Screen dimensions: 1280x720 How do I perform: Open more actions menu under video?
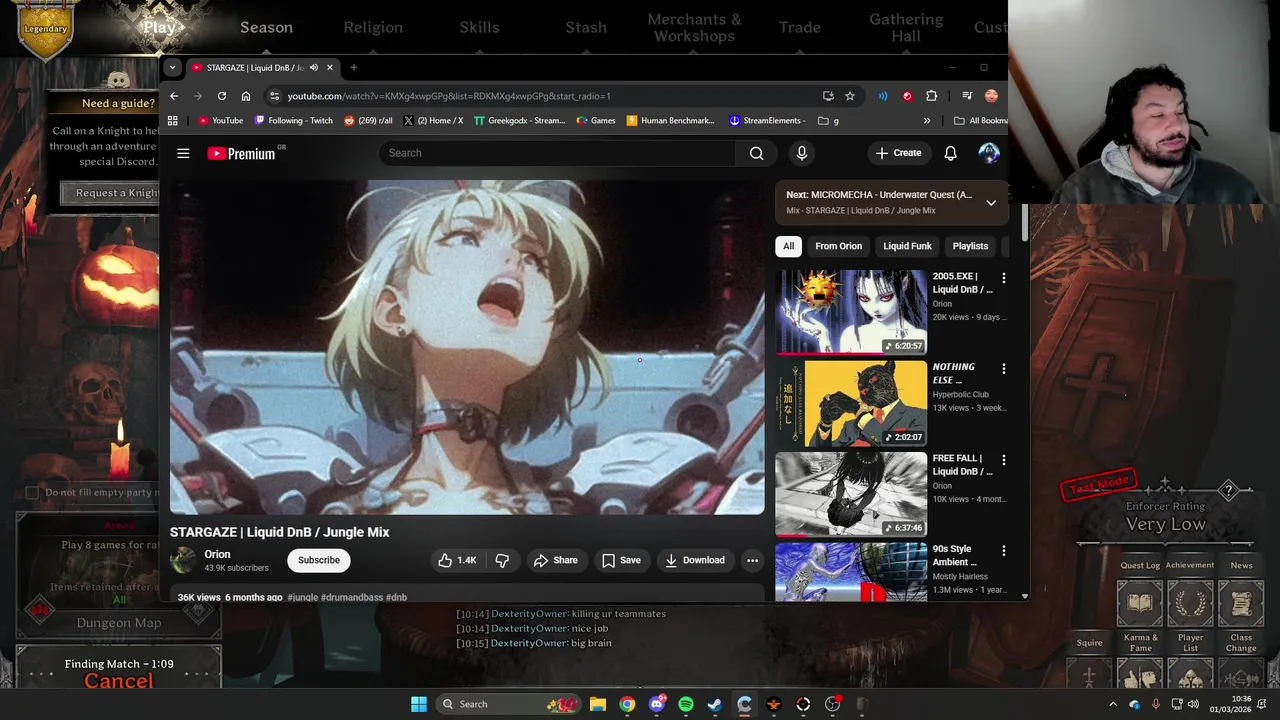coord(752,560)
